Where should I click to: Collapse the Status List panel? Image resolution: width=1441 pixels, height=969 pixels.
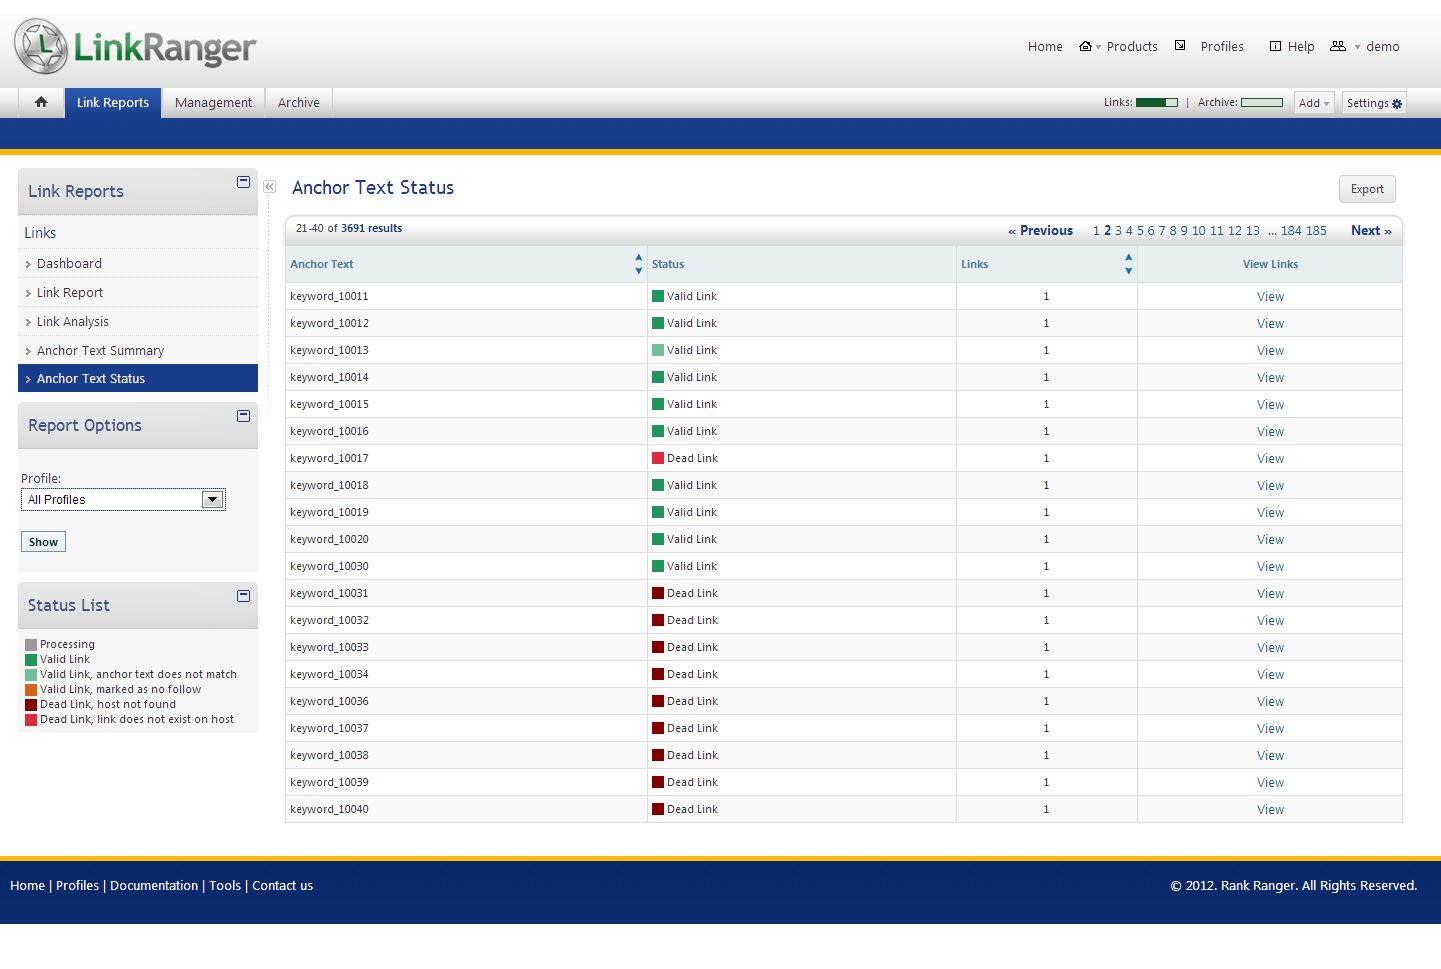pyautogui.click(x=243, y=596)
